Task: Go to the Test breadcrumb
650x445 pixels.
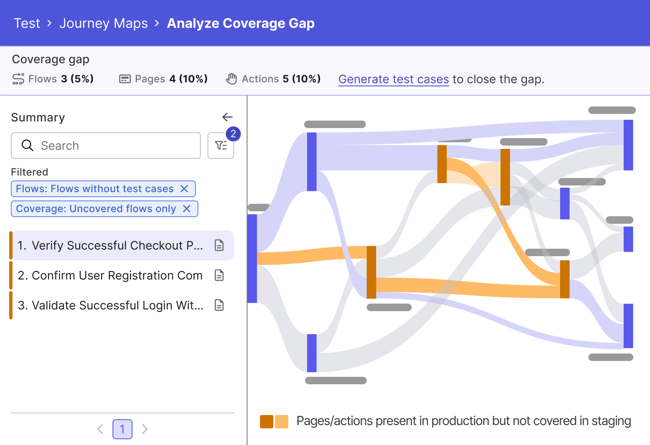Action: pos(27,23)
